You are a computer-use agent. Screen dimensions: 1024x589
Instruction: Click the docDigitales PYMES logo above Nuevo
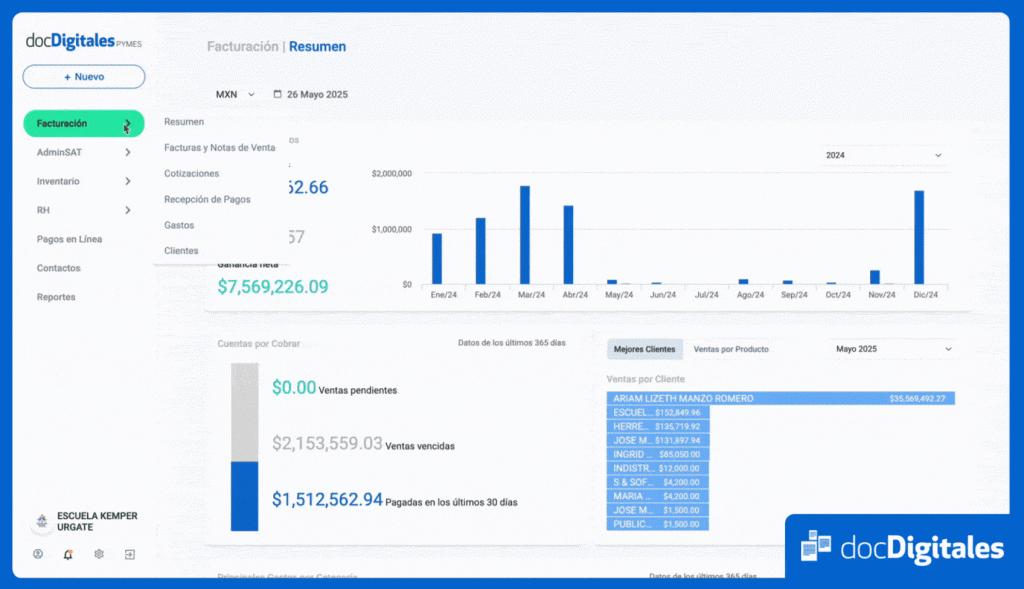click(x=84, y=41)
